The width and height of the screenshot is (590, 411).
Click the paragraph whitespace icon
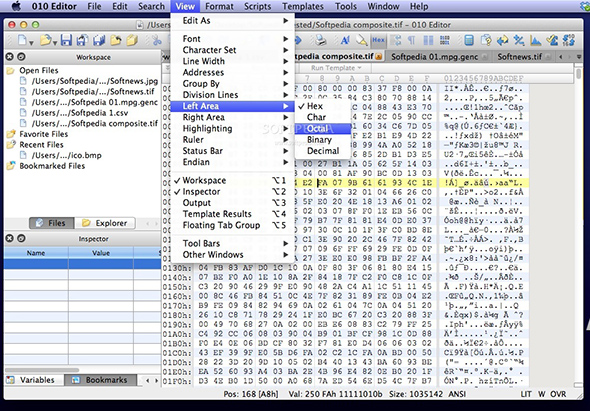[412, 40]
